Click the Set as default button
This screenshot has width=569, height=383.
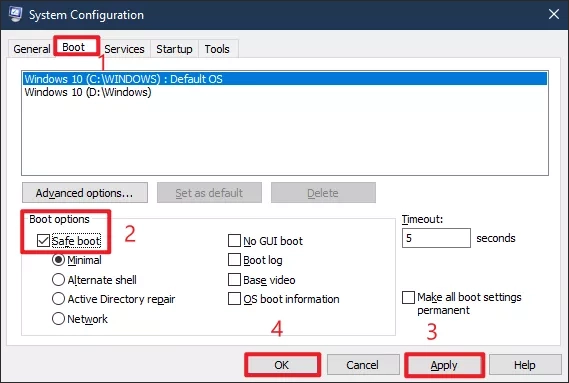209,193
